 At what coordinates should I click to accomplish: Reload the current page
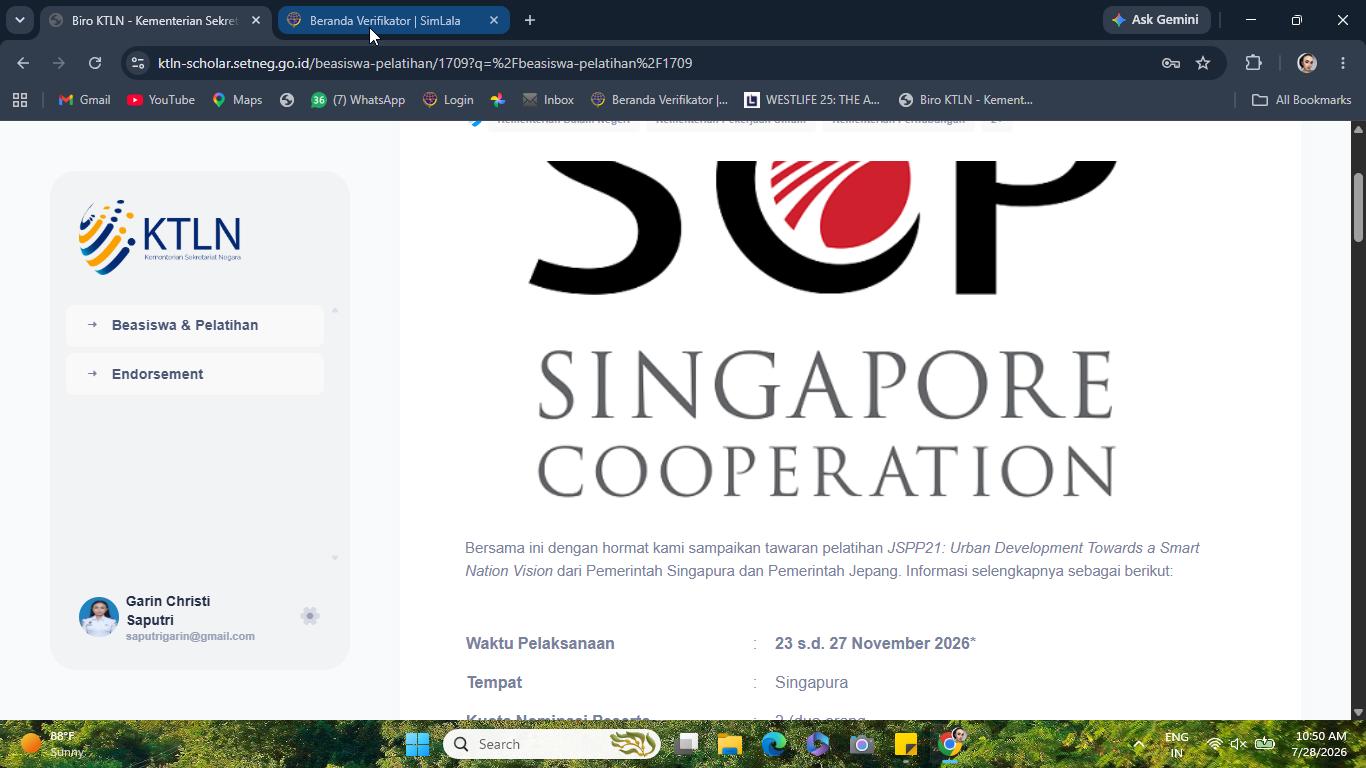pyautogui.click(x=95, y=63)
